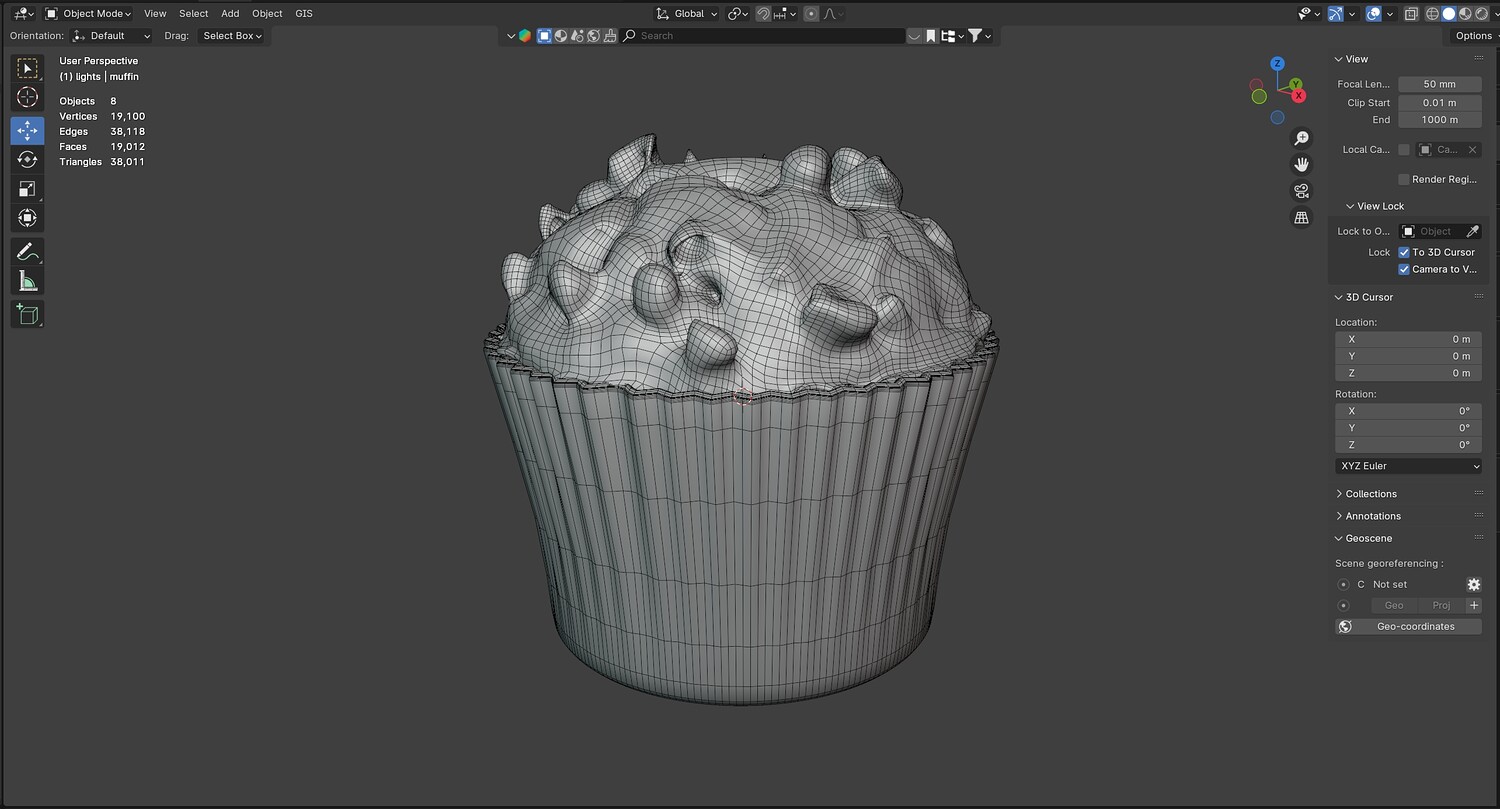This screenshot has height=809, width=1500.
Task: Pick the Rotate tool
Action: tap(27, 159)
